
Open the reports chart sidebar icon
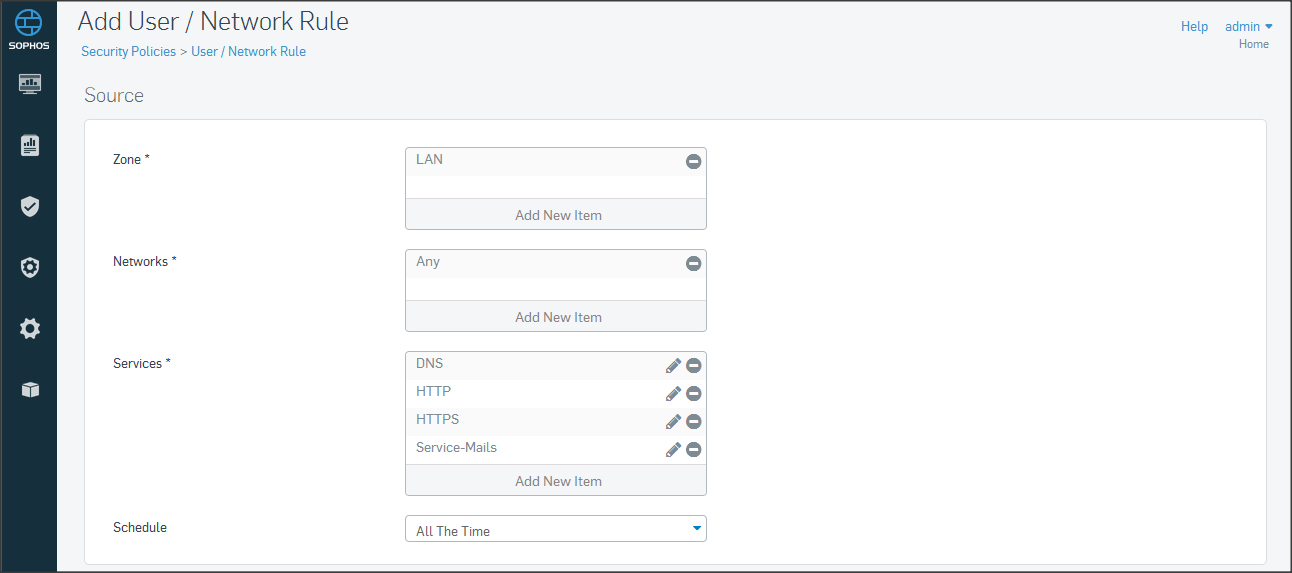30,146
